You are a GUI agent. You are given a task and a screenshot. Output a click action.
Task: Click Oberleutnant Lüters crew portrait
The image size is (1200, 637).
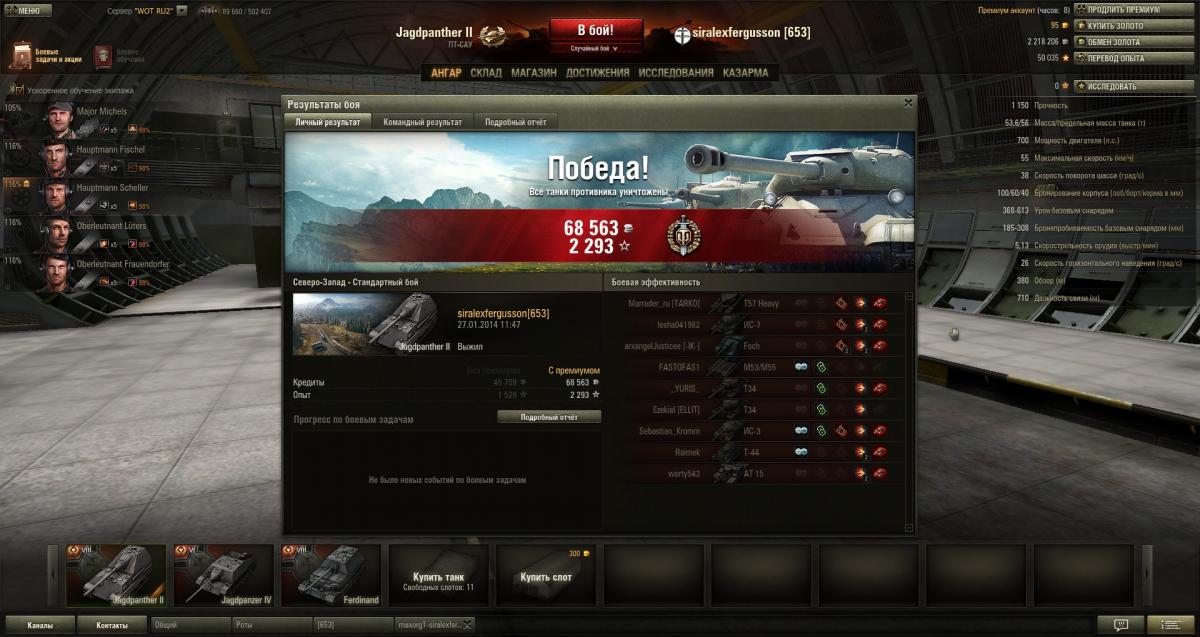pos(58,235)
